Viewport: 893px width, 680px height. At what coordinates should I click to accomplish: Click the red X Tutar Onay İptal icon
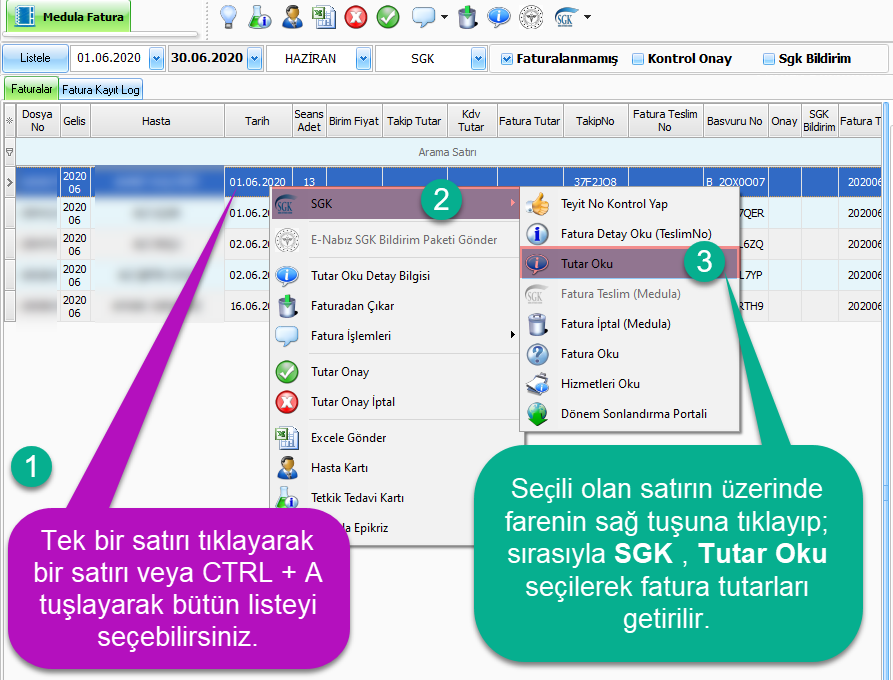click(287, 402)
